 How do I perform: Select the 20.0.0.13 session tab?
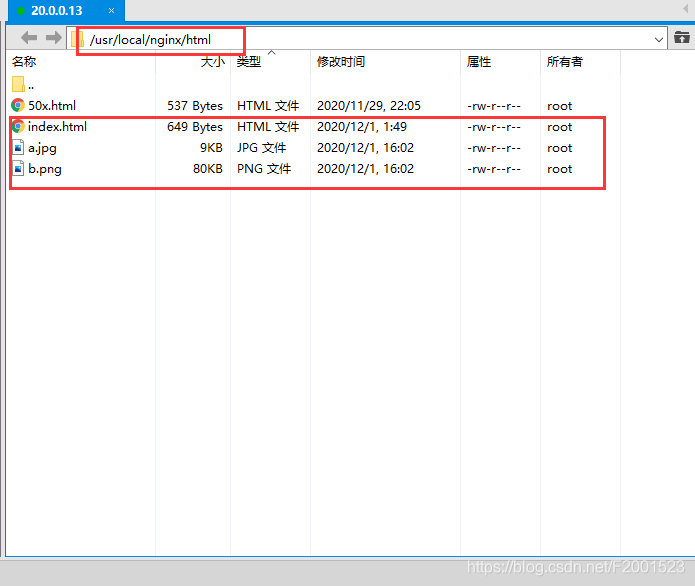tap(66, 11)
